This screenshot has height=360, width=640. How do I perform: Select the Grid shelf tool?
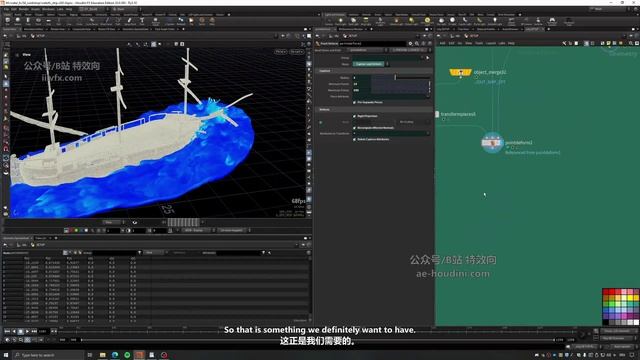point(48,21)
